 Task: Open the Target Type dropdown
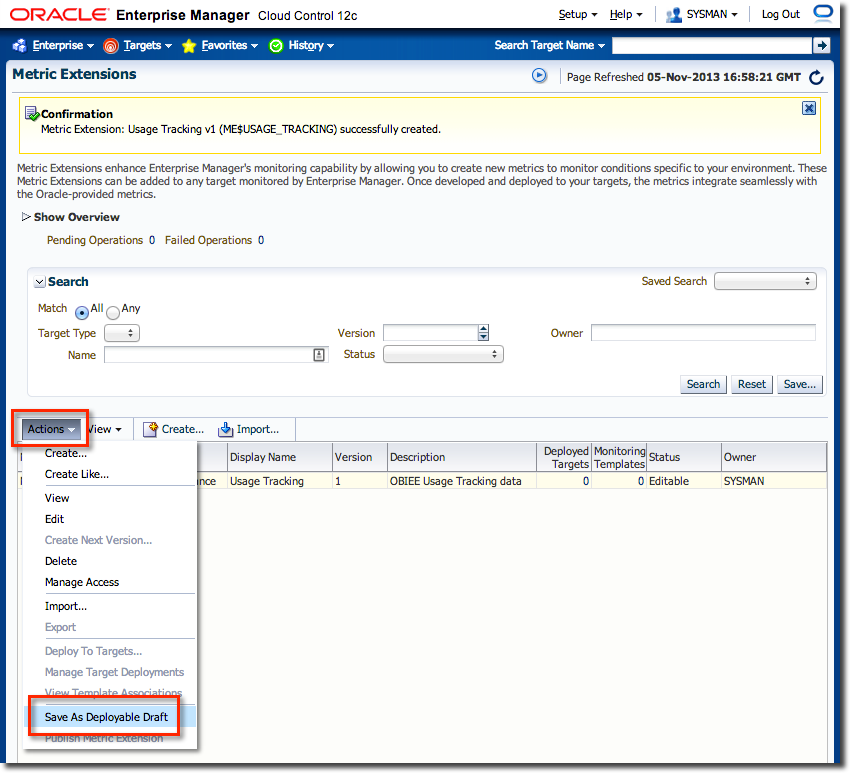pyautogui.click(x=121, y=333)
